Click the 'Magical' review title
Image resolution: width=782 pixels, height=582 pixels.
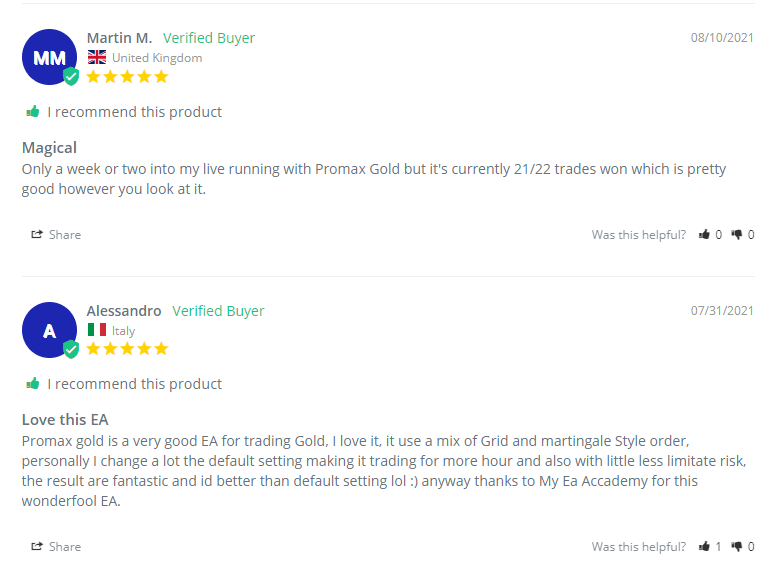coord(49,148)
